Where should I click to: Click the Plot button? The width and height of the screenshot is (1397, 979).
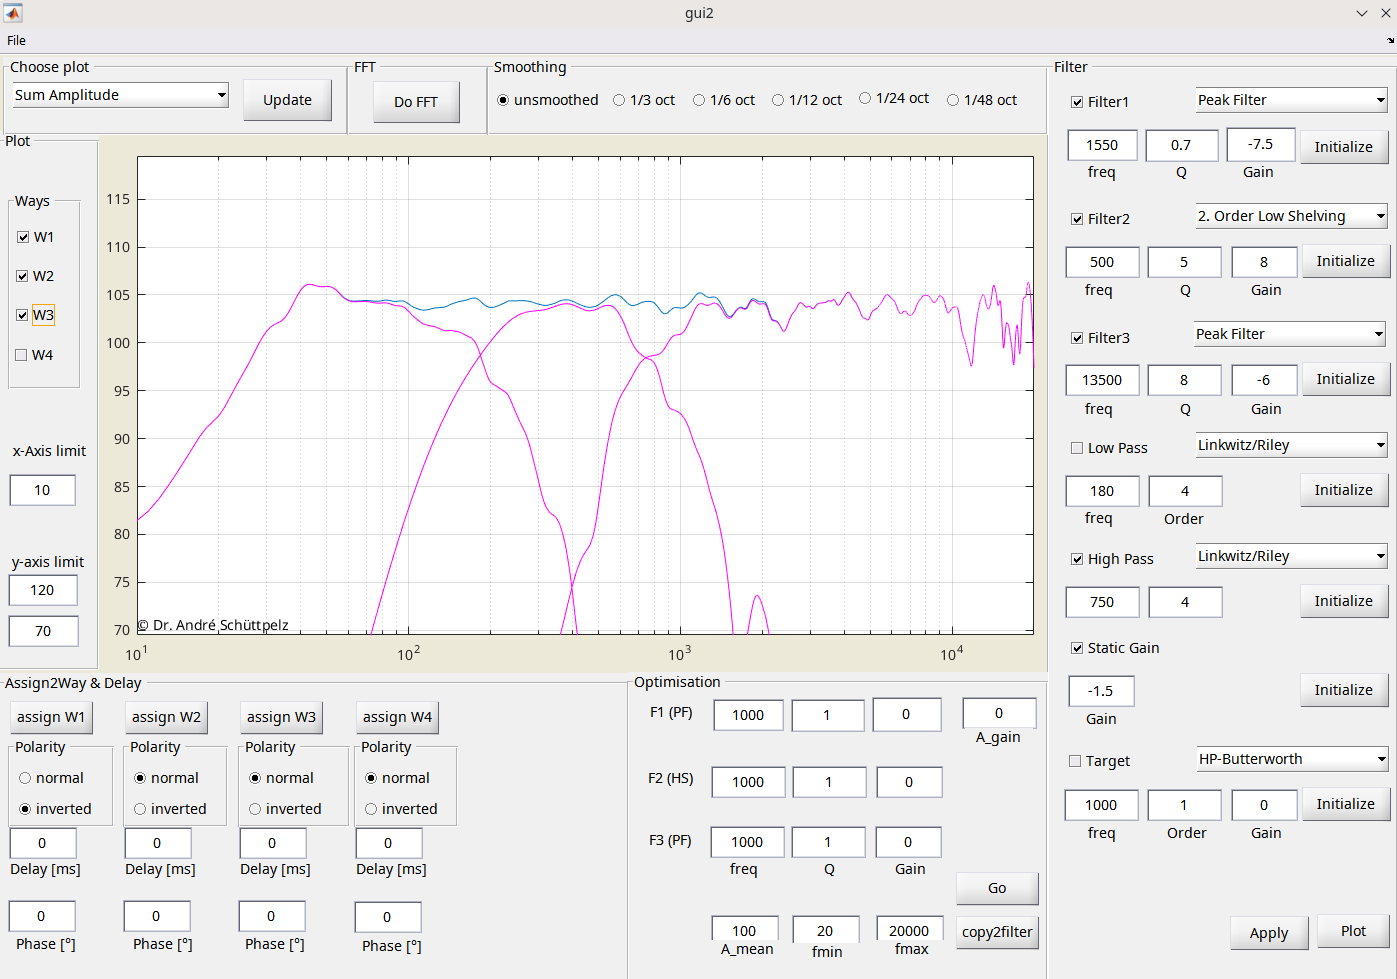(1353, 931)
